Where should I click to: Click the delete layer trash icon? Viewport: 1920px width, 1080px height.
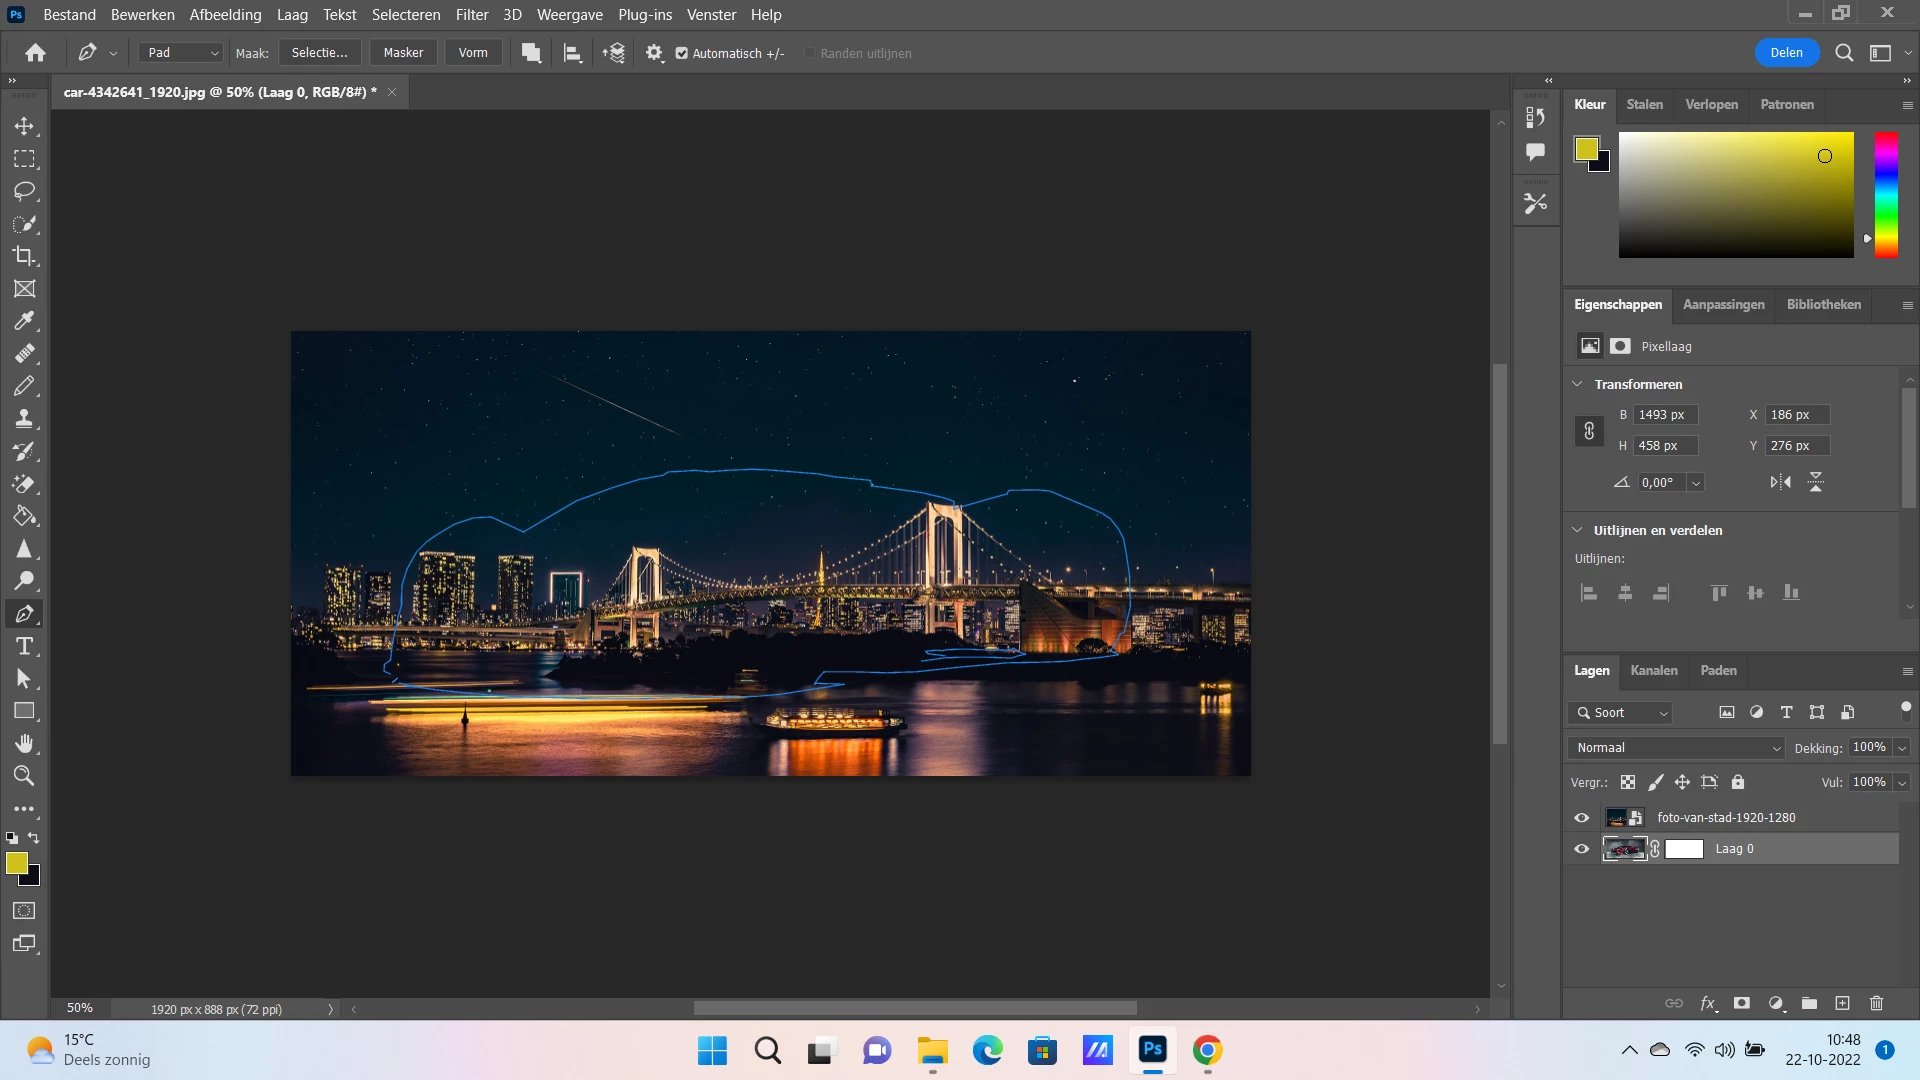point(1876,1003)
